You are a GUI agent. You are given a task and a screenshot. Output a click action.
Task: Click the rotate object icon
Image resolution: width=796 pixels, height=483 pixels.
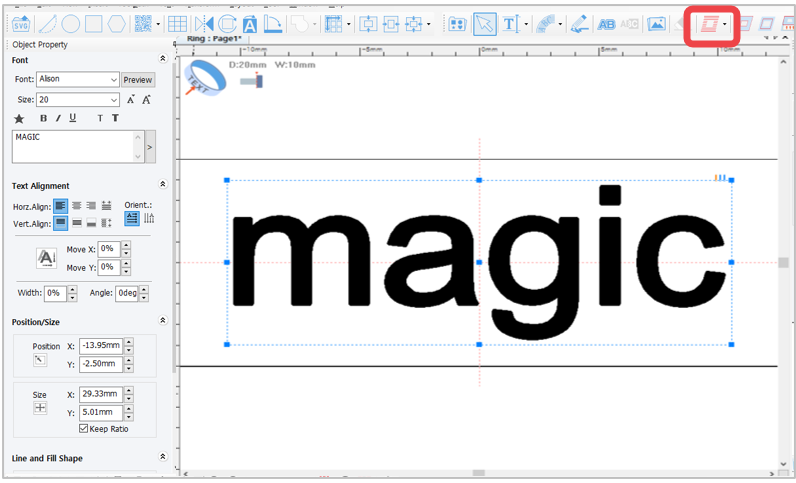tap(227, 24)
